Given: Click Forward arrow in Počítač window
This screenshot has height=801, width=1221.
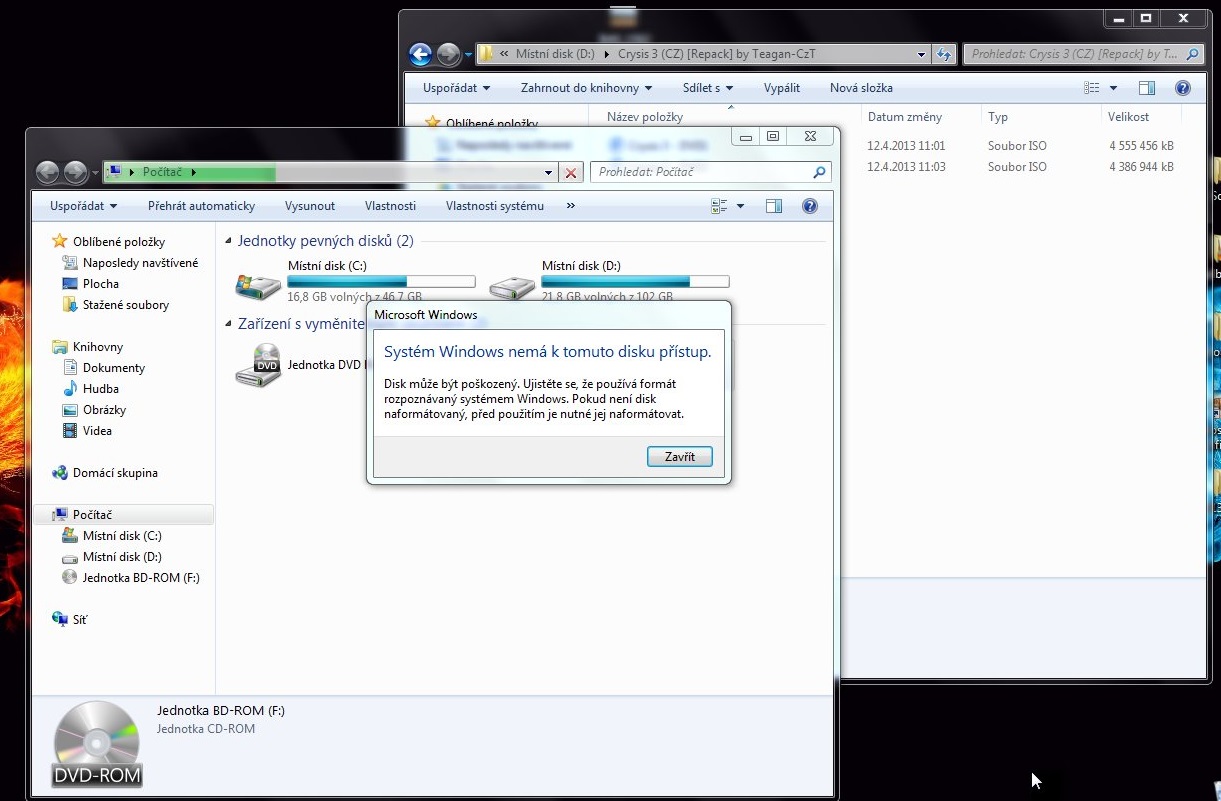Looking at the screenshot, I should [x=76, y=172].
